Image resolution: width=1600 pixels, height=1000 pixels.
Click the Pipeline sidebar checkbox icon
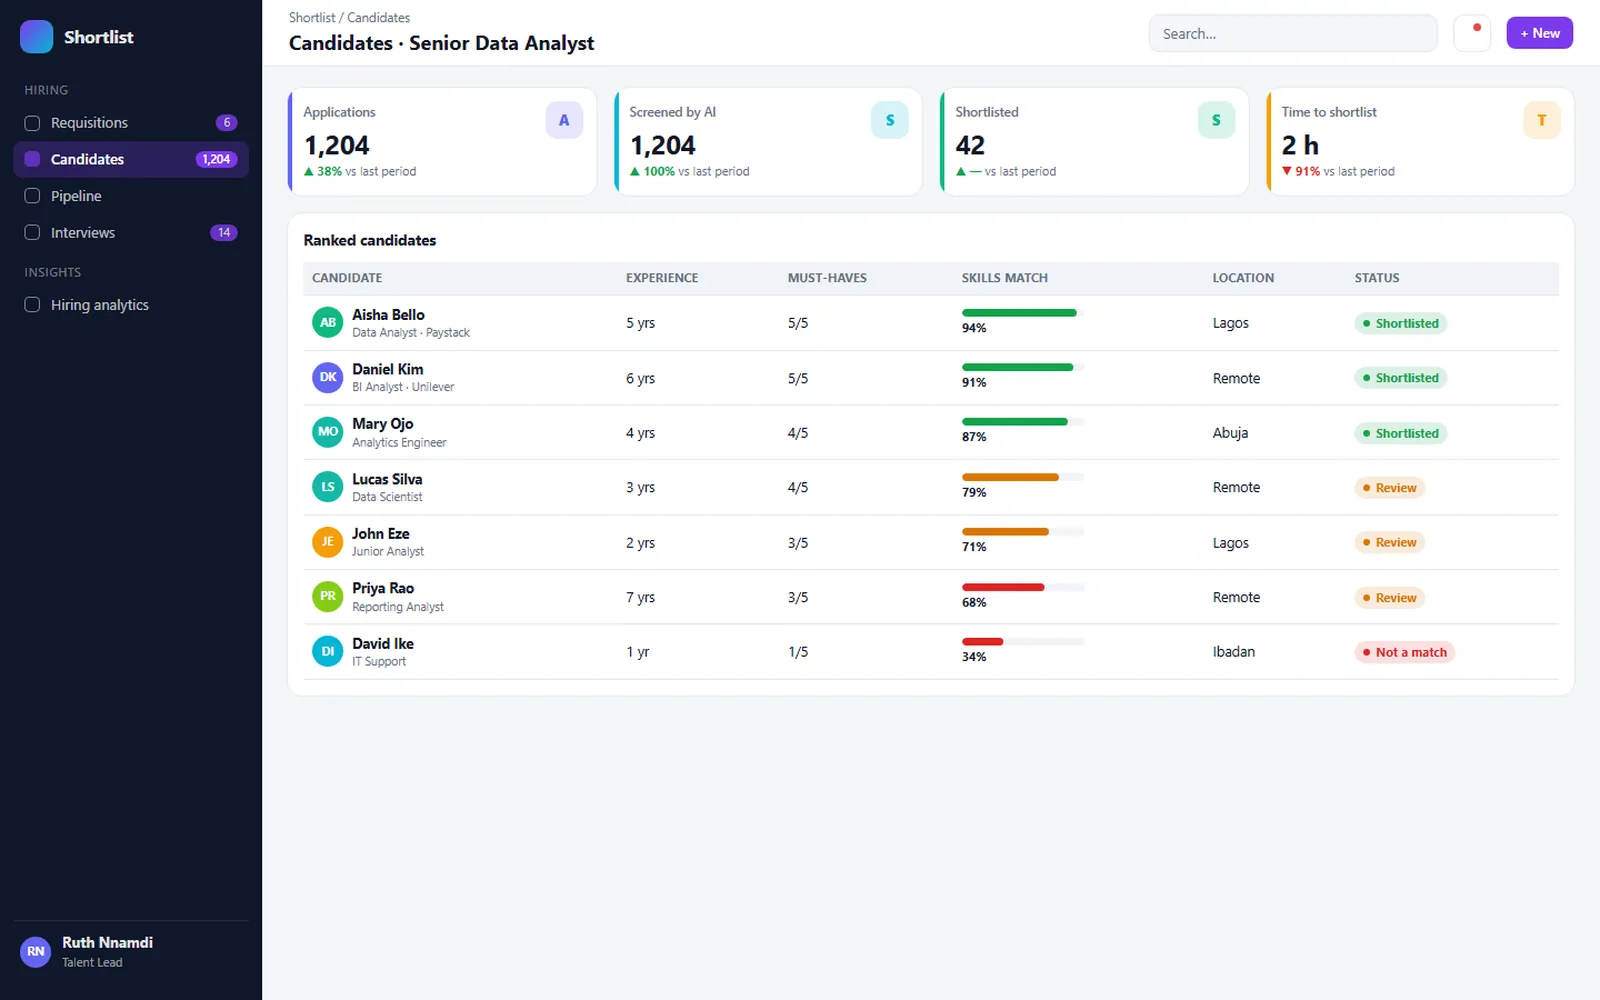click(x=32, y=196)
